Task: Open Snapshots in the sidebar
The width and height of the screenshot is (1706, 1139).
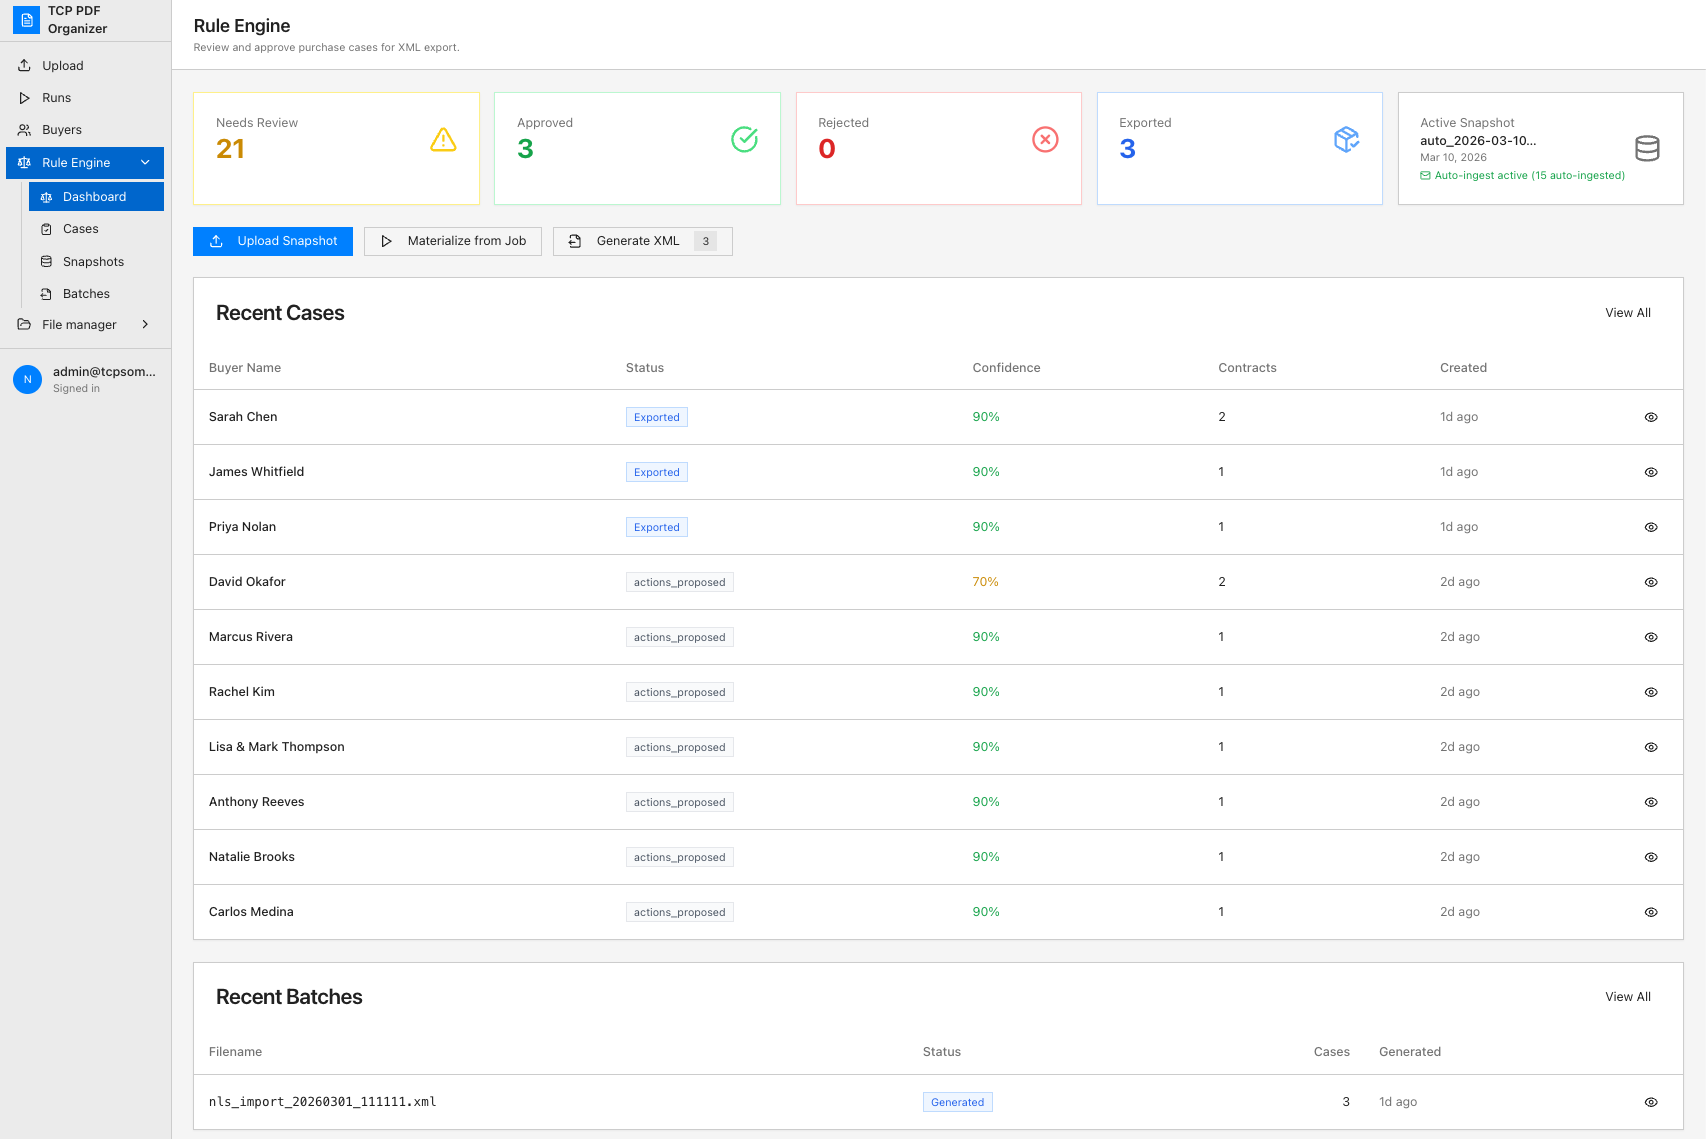Action: [96, 262]
